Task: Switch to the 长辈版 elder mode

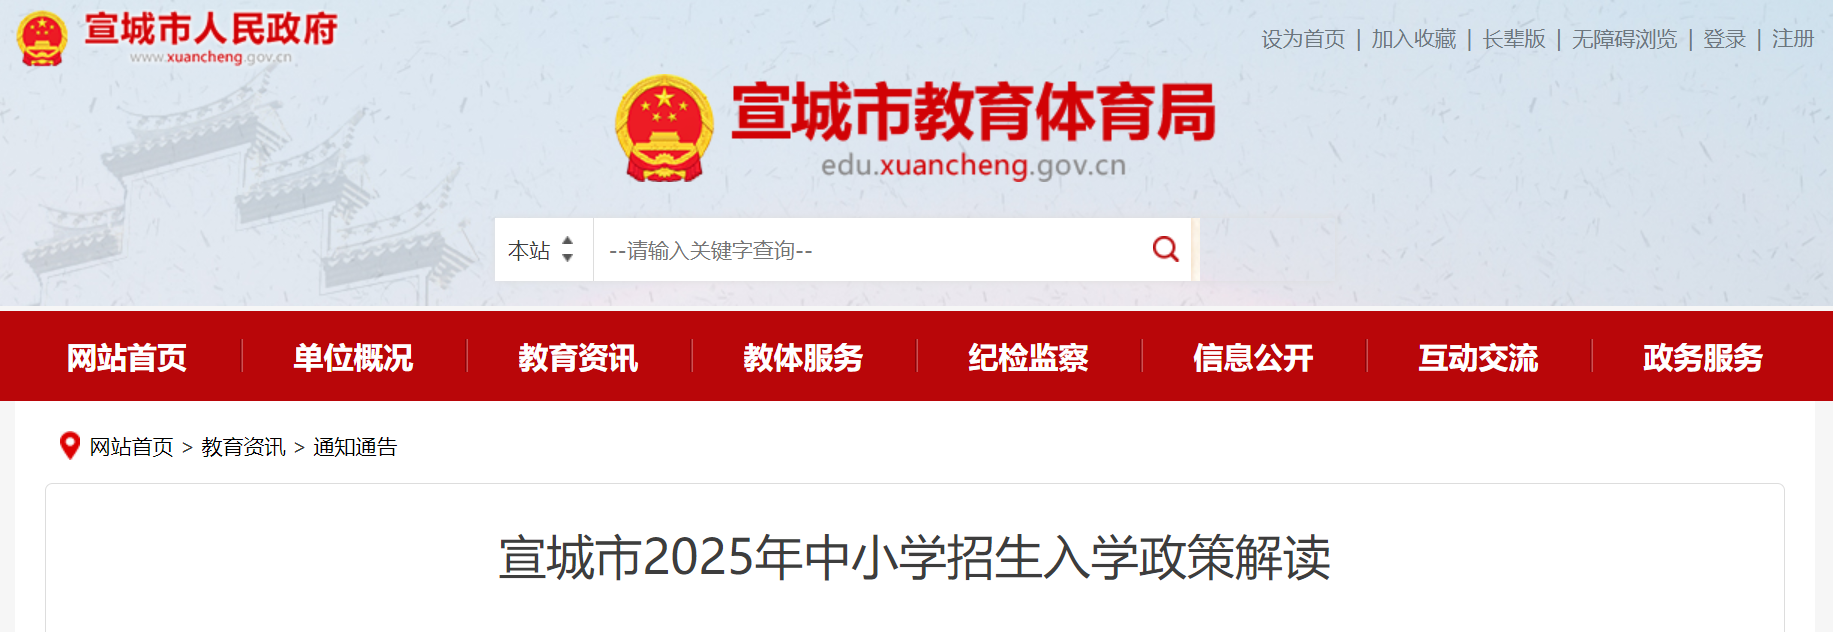Action: [x=1514, y=39]
